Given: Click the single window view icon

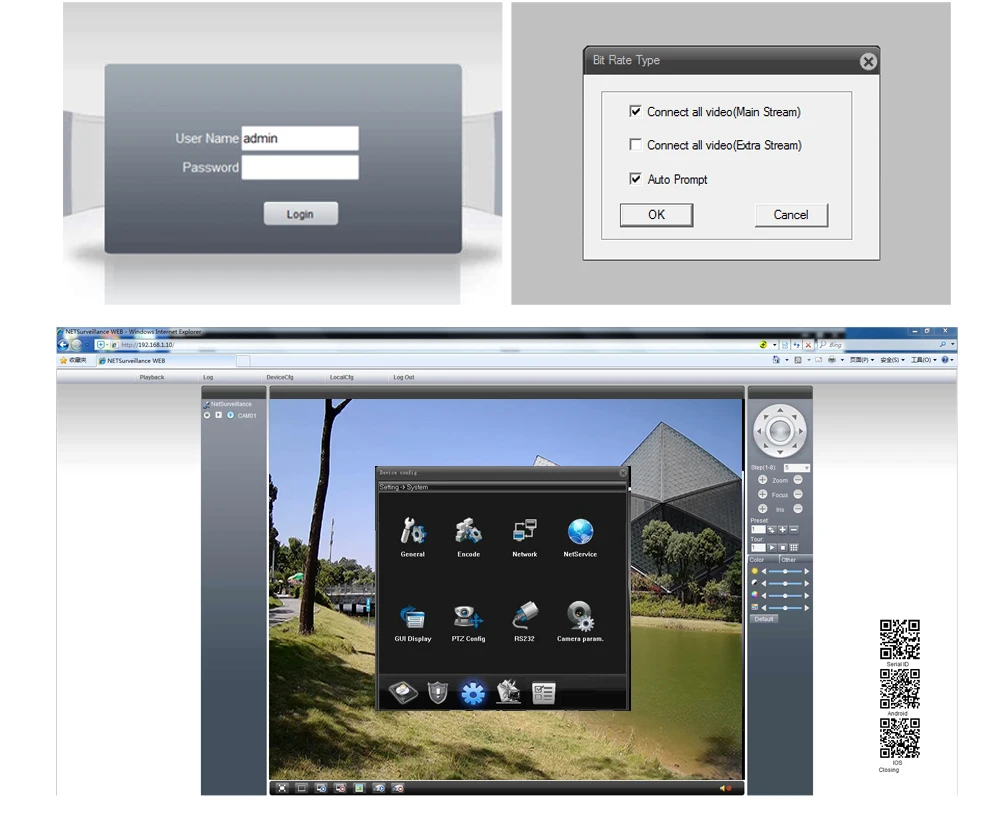Looking at the screenshot, I should pyautogui.click(x=302, y=788).
